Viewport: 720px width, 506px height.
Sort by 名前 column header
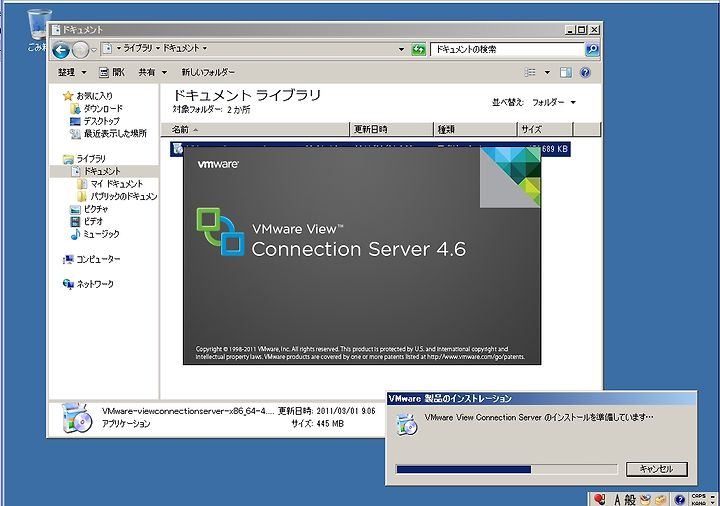(x=255, y=129)
